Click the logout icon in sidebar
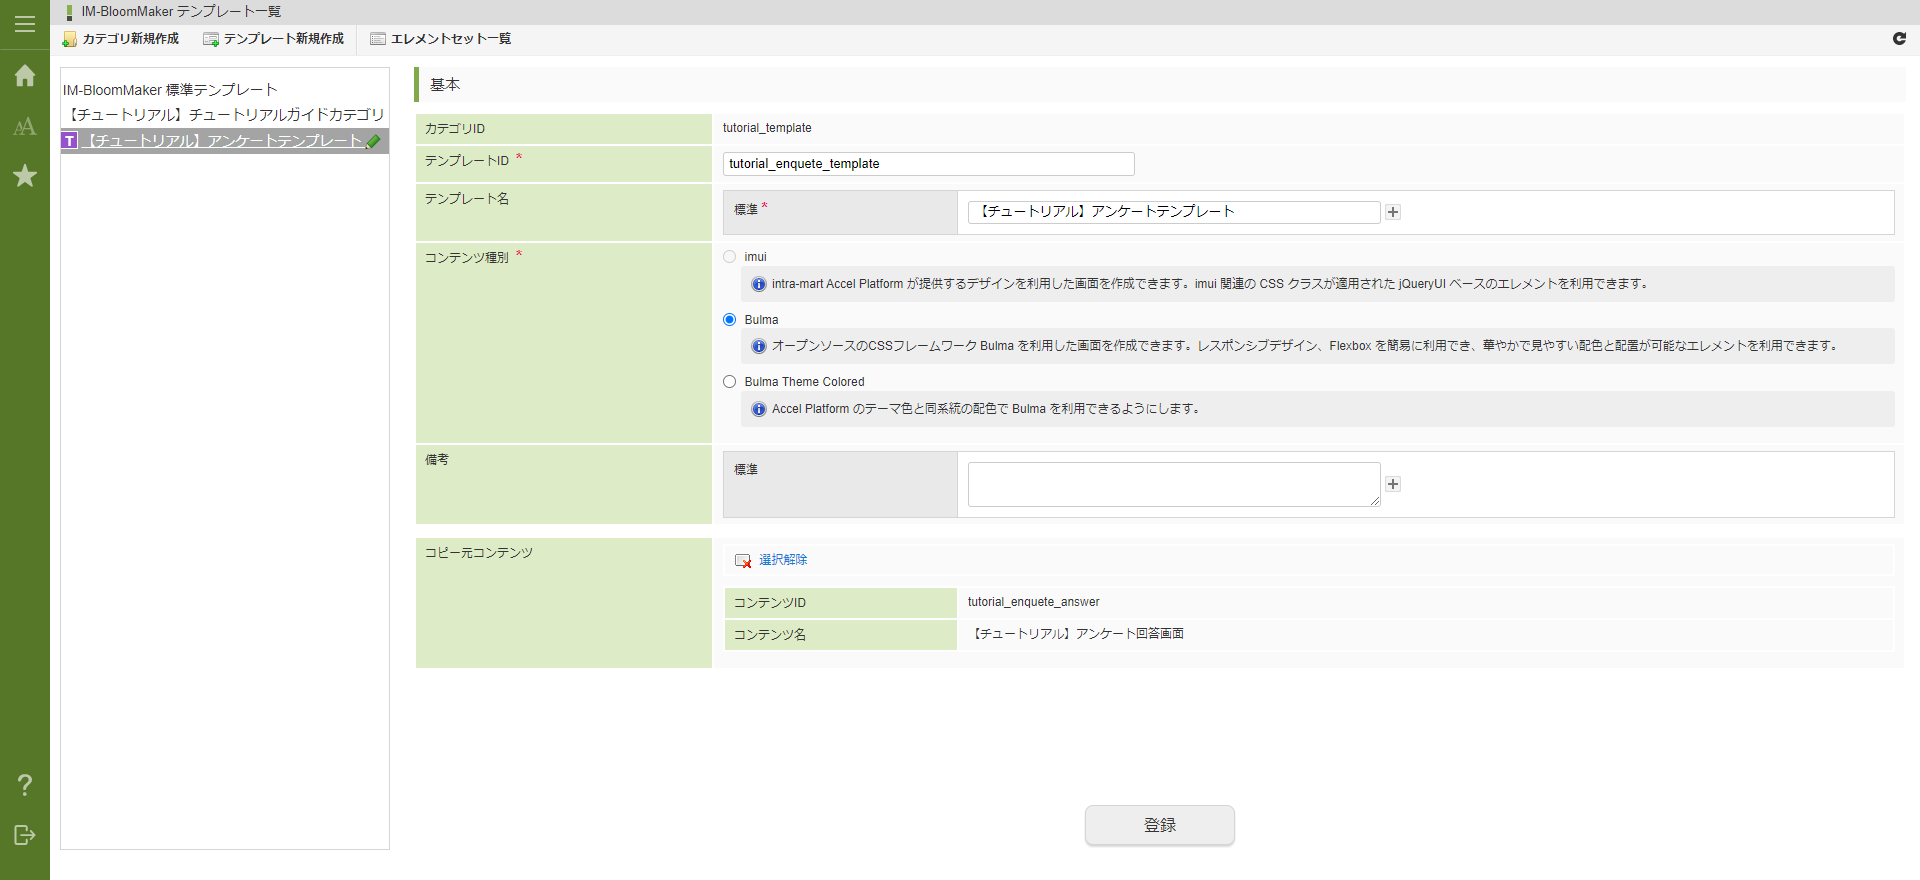Image resolution: width=1920 pixels, height=880 pixels. click(x=25, y=835)
